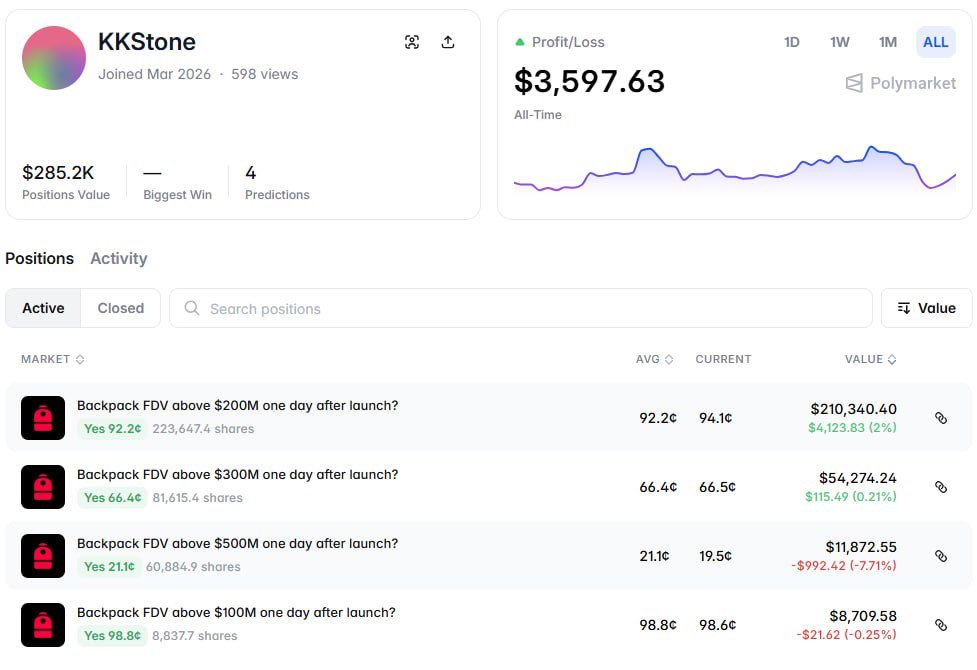
Task: Click the $3,597.63 profit total
Action: tap(589, 81)
